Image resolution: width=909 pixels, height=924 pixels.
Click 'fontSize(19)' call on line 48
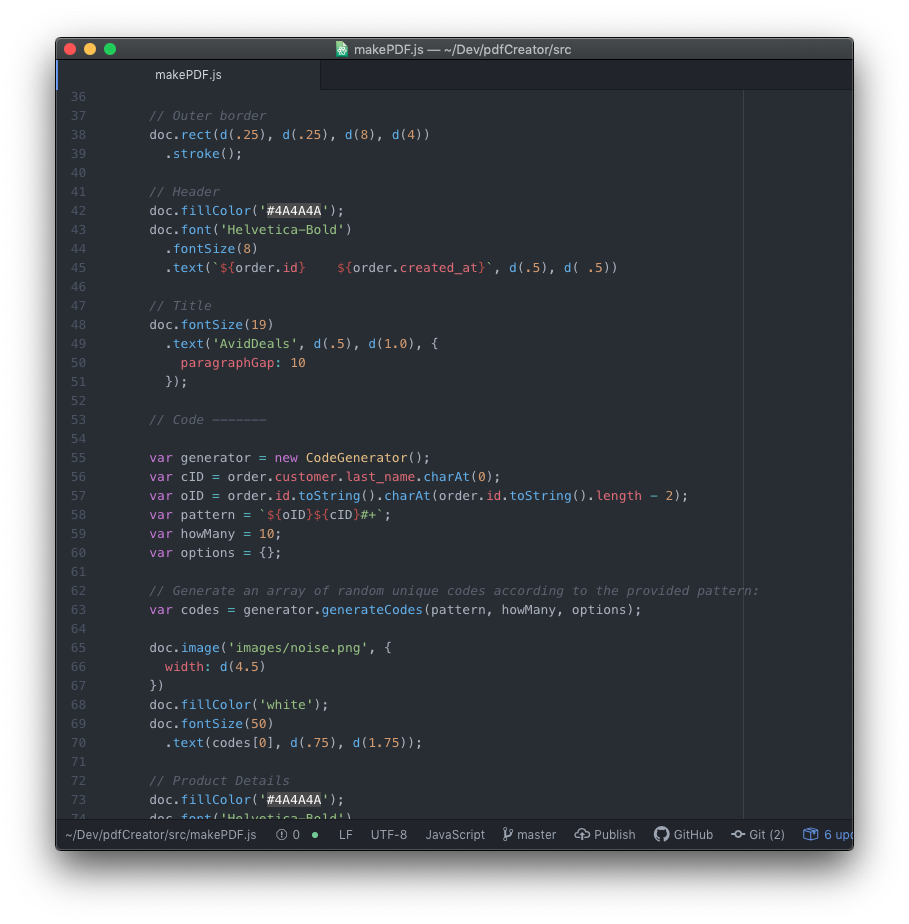tap(227, 325)
